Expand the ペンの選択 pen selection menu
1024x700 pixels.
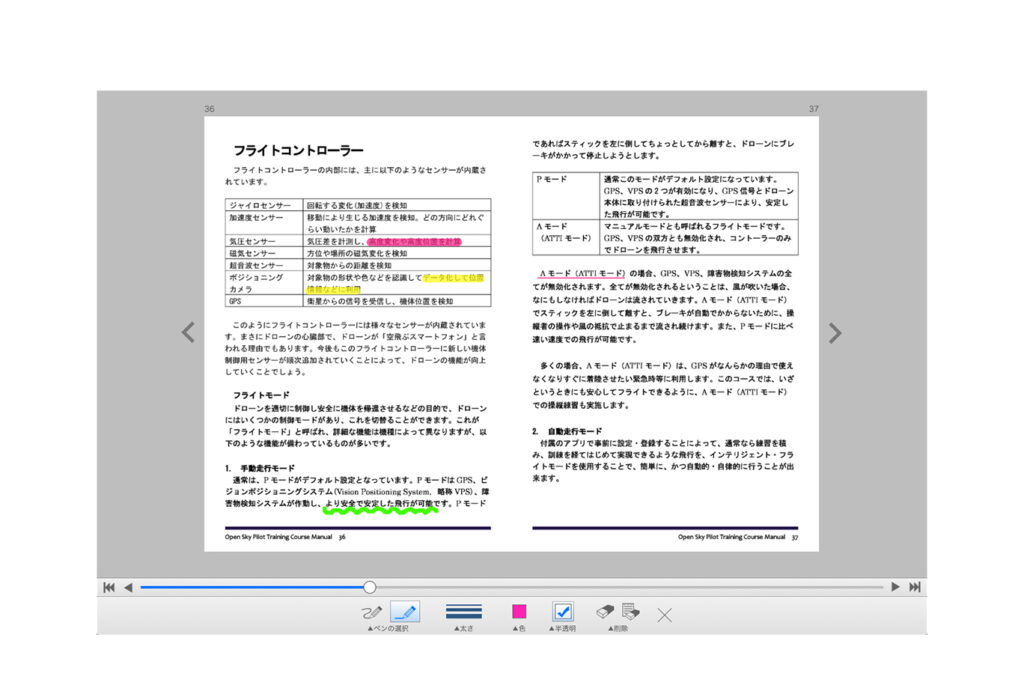(x=388, y=629)
